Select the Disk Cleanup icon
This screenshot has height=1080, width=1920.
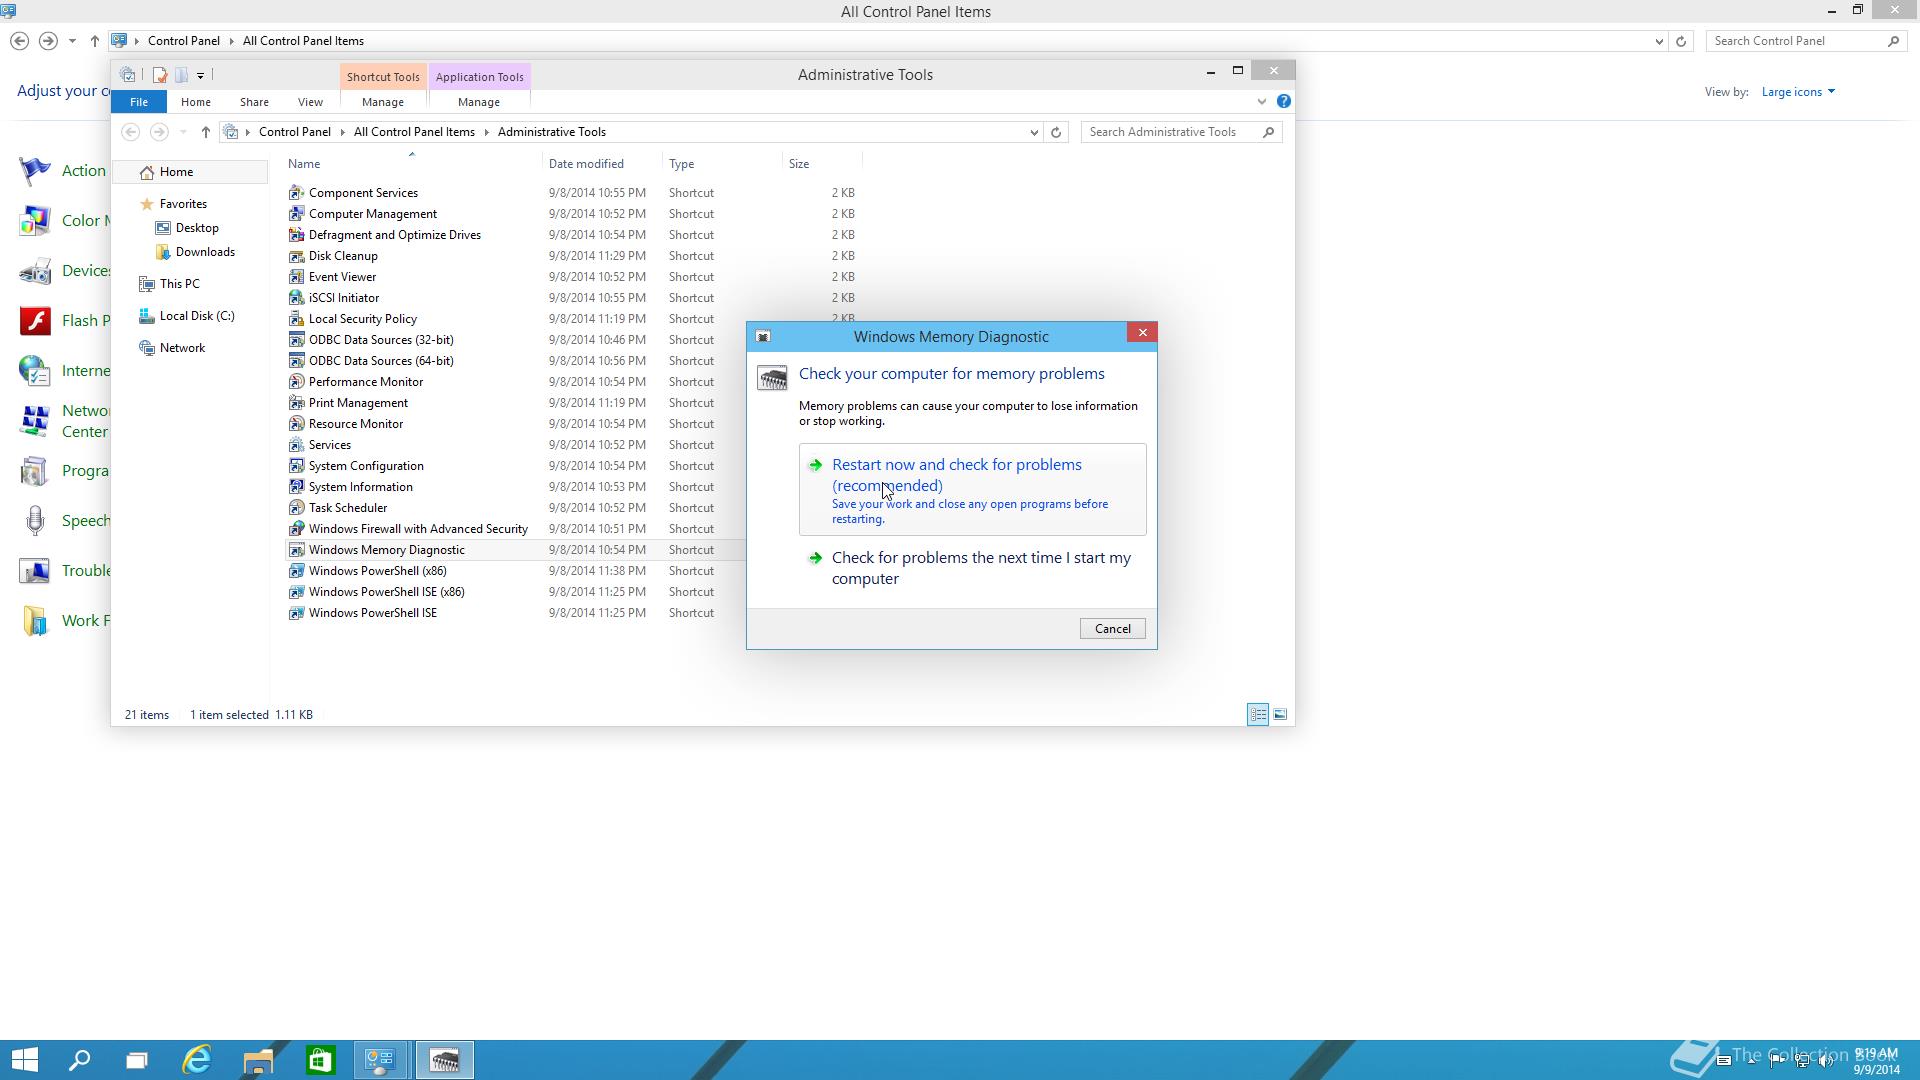coord(296,256)
